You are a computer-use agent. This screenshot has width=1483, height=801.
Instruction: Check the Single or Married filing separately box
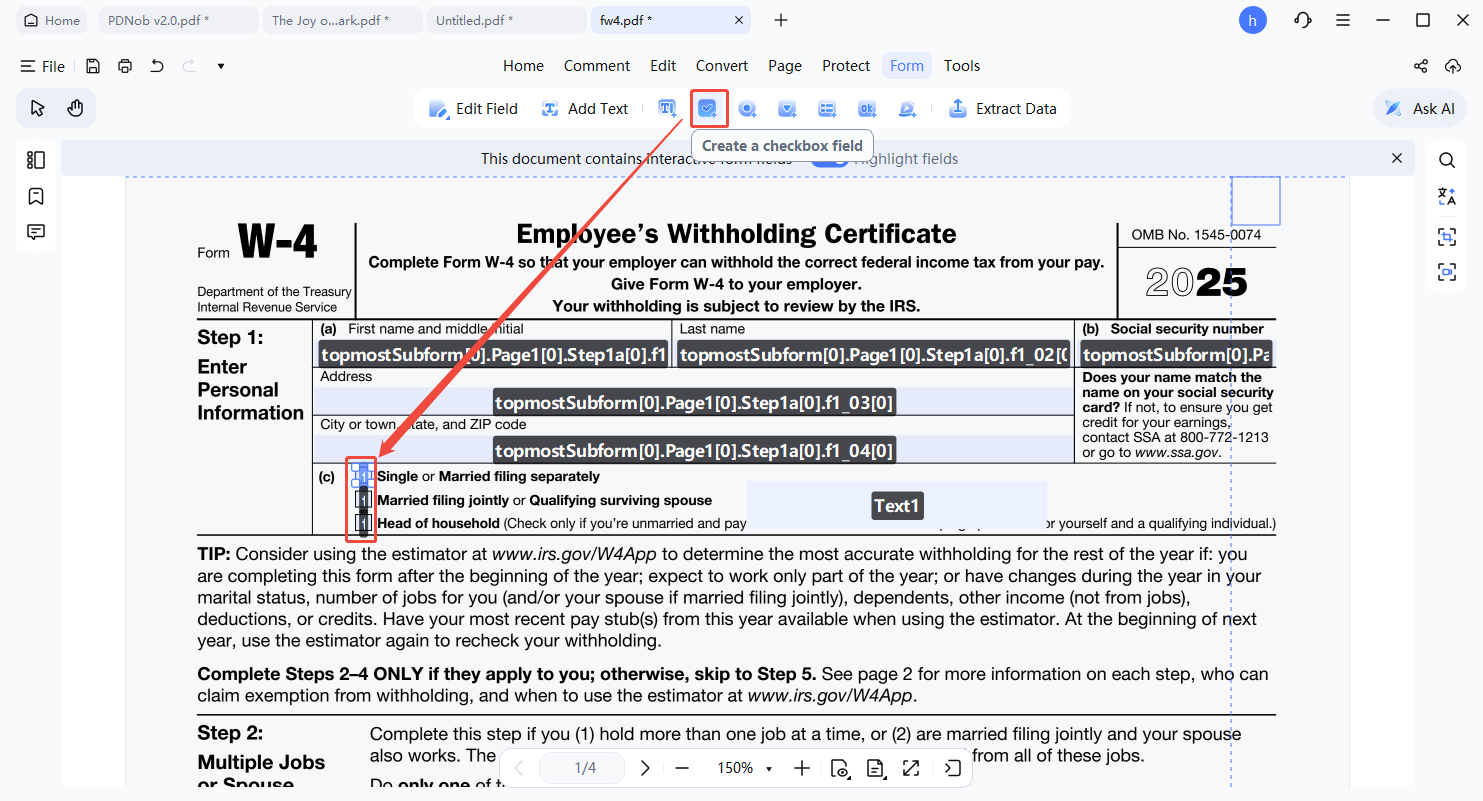point(361,477)
